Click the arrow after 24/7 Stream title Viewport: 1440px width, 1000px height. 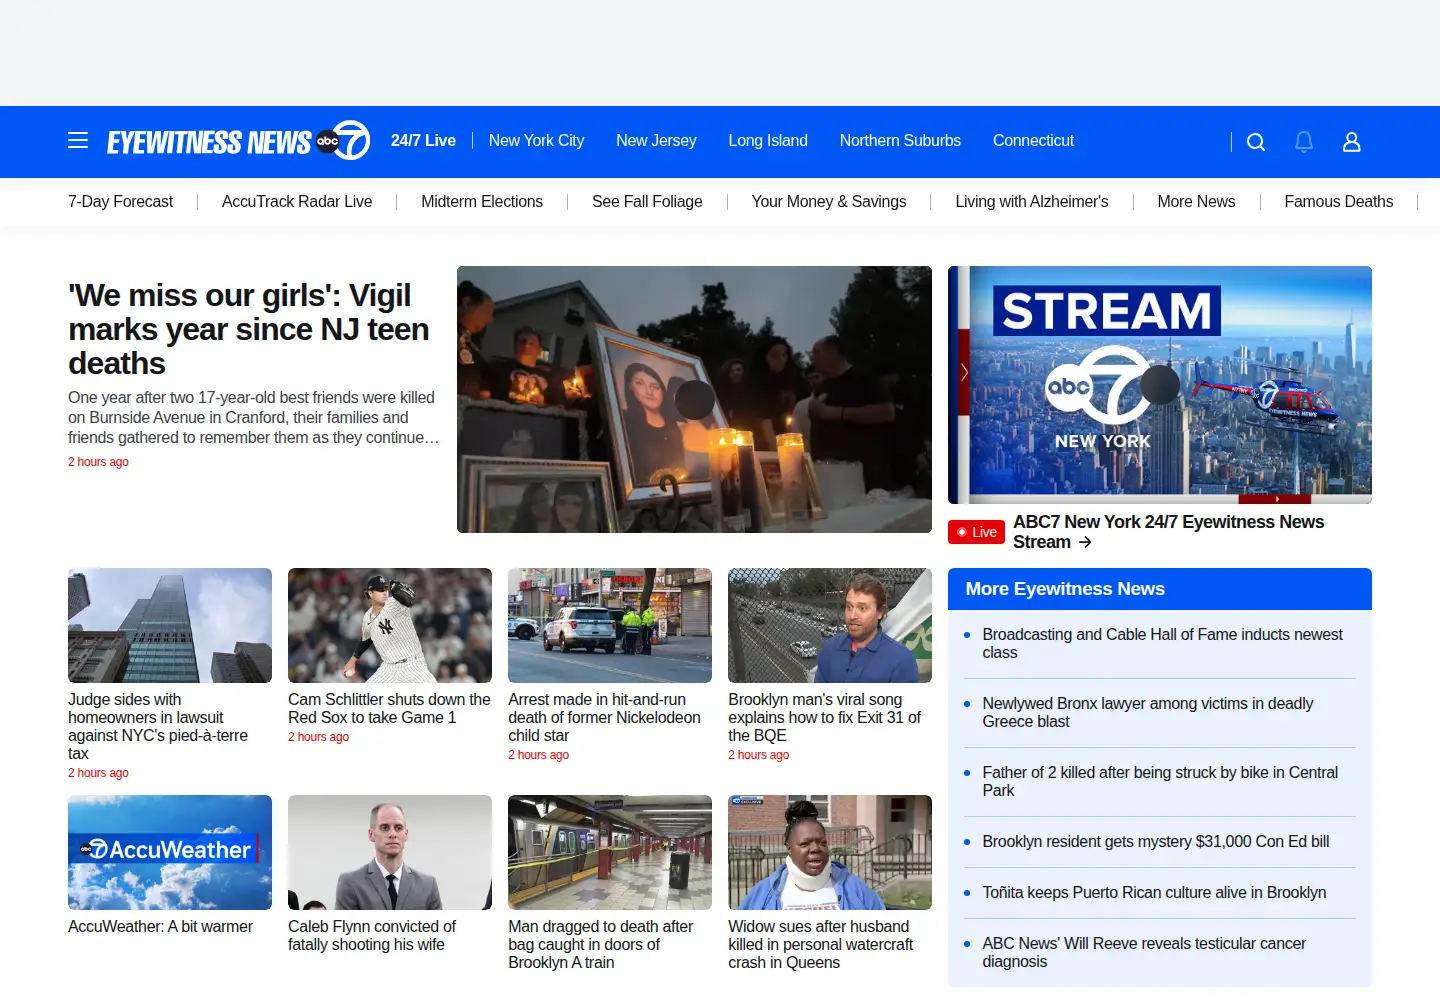1085,542
